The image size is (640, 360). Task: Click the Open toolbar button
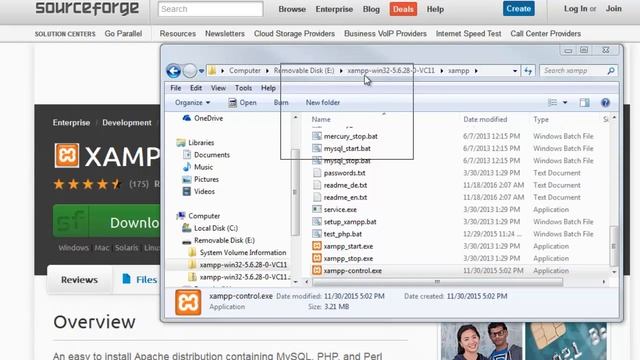[242, 102]
